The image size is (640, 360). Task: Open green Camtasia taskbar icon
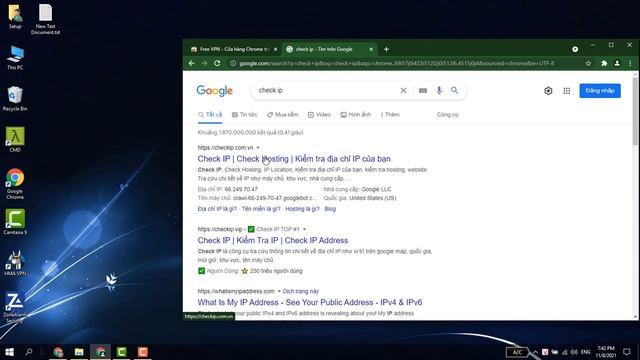pyautogui.click(x=122, y=352)
